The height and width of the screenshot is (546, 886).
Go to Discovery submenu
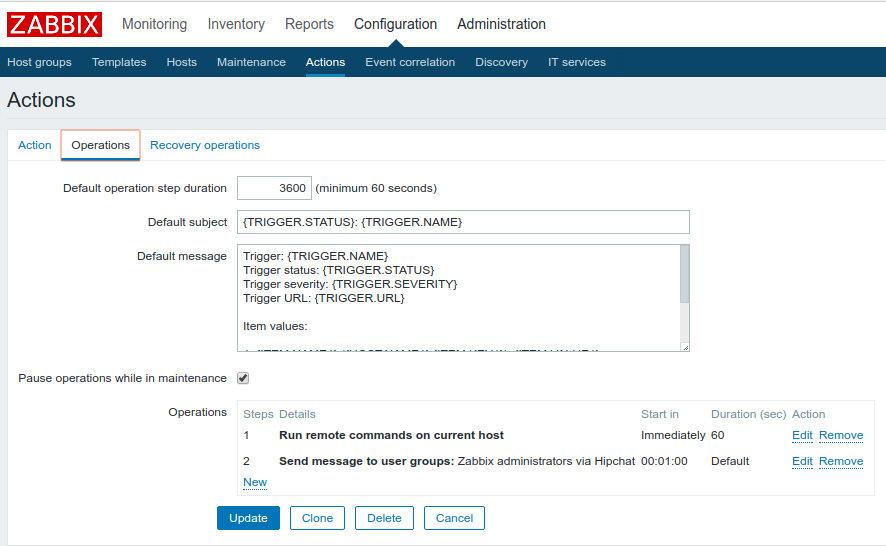(x=501, y=62)
